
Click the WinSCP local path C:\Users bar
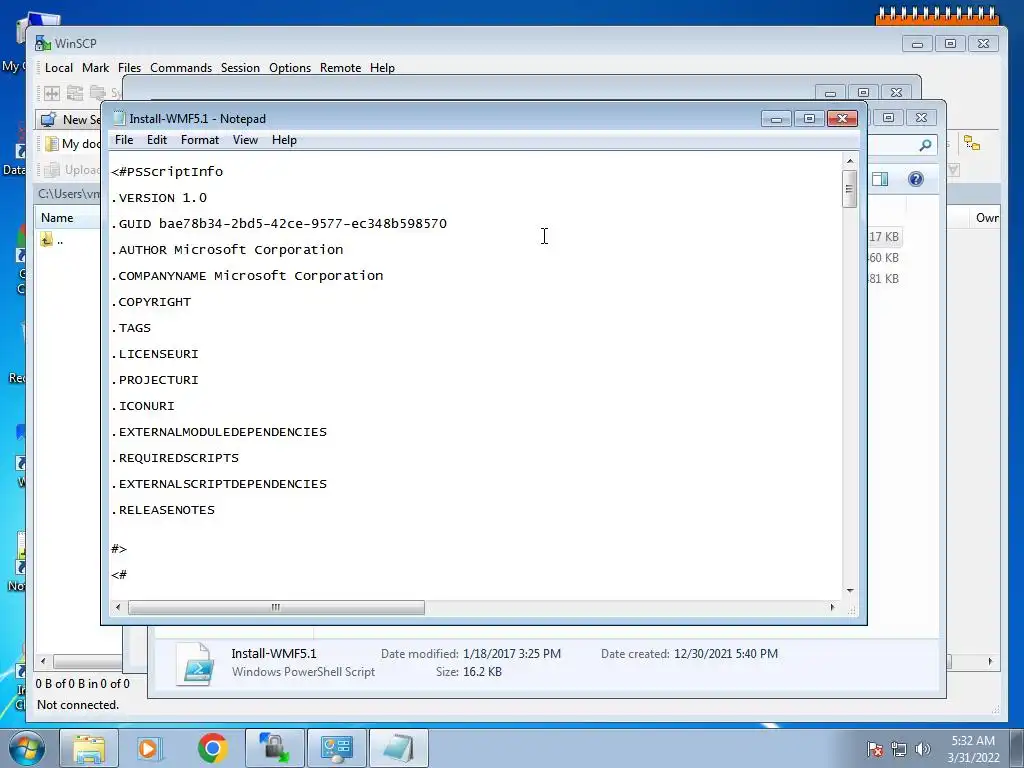pyautogui.click(x=69, y=194)
